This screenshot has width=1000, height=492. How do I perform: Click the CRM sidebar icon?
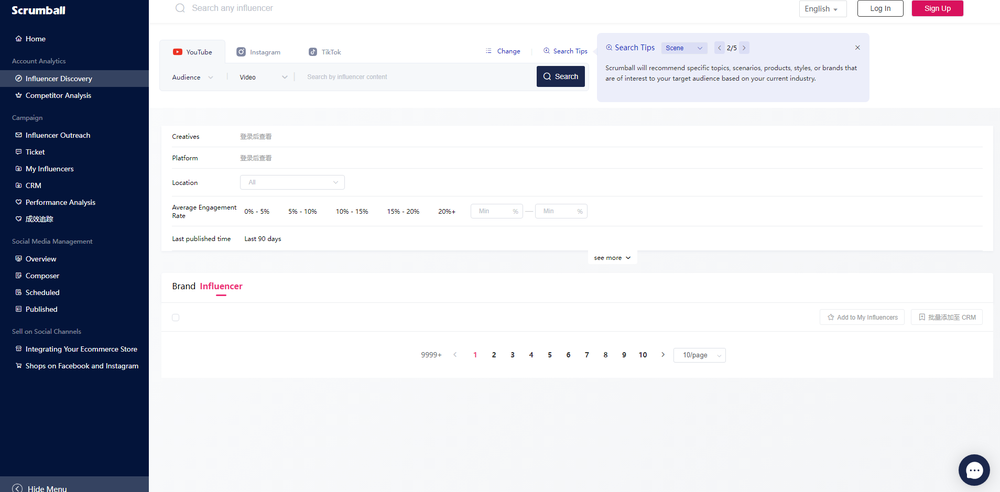[18, 186]
